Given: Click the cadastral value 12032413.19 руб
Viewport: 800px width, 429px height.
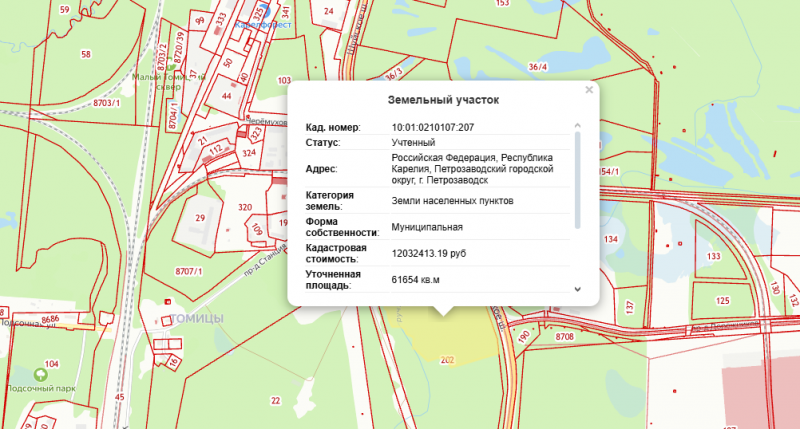Looking at the screenshot, I should (430, 254).
